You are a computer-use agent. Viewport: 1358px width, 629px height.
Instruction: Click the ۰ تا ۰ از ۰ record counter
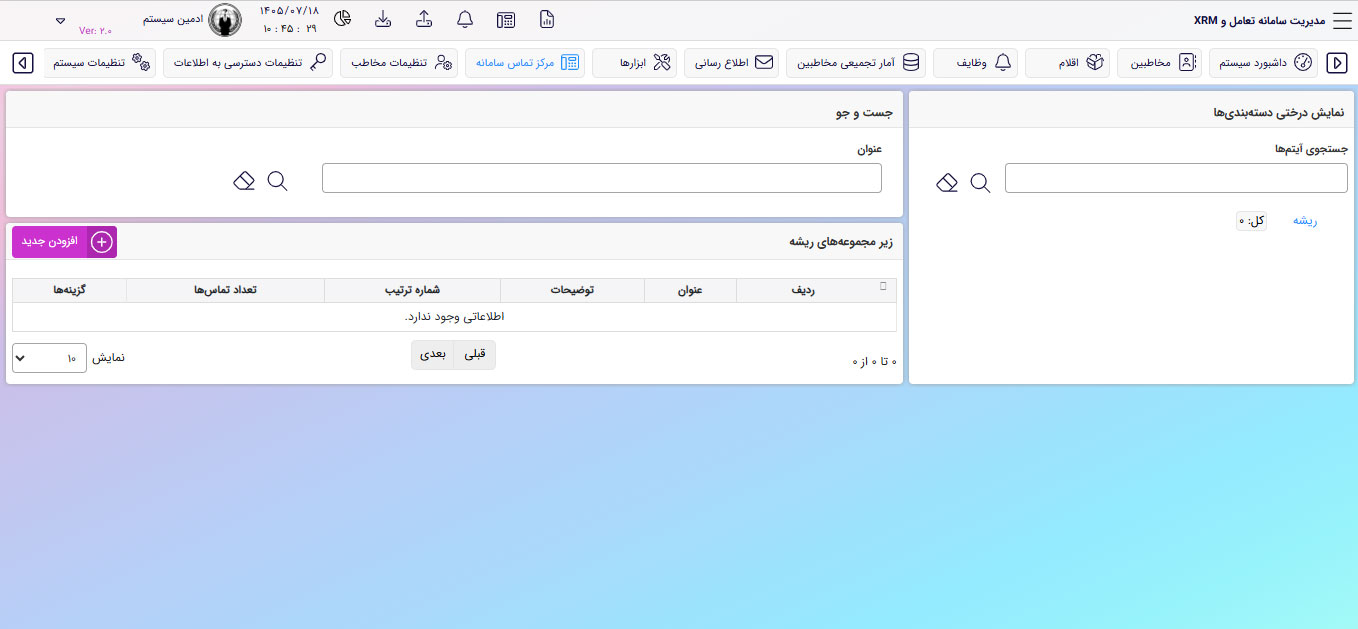pyautogui.click(x=874, y=361)
